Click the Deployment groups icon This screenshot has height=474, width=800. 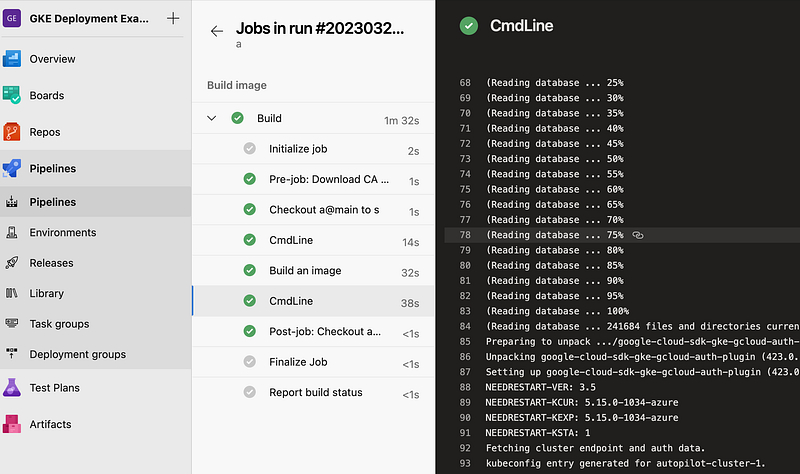[12, 354]
